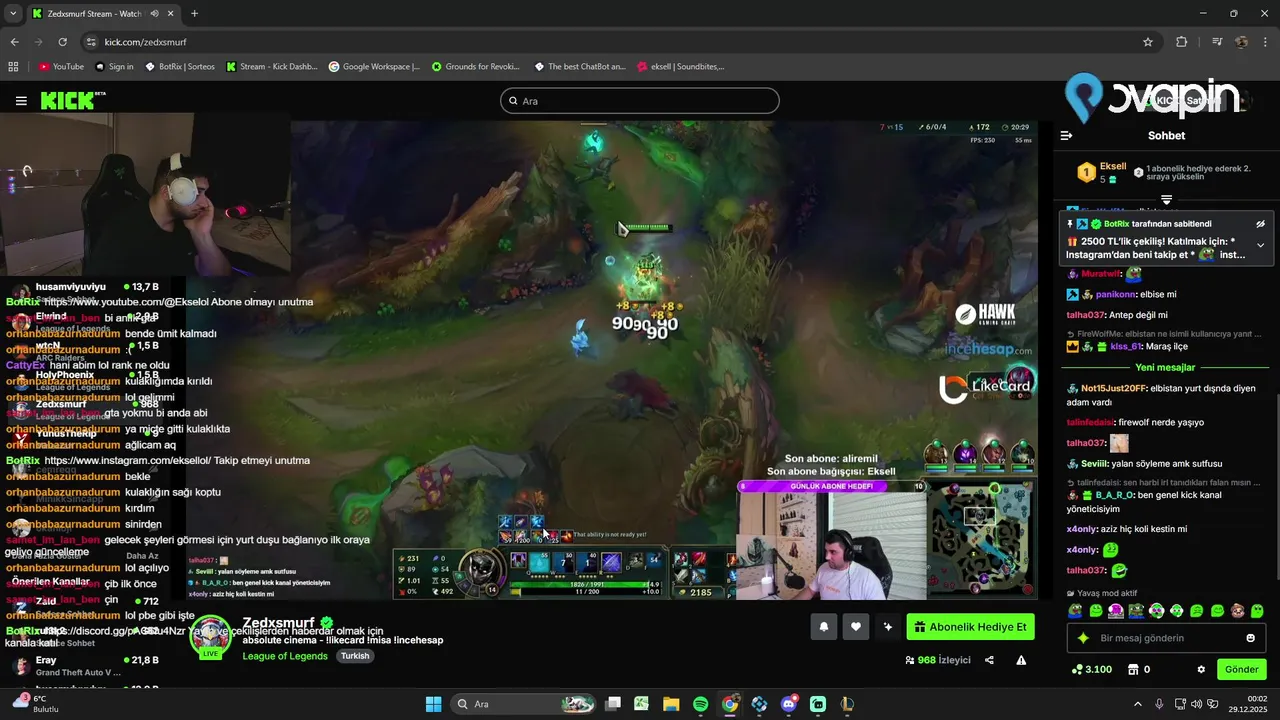The height and width of the screenshot is (720, 1280).
Task: Share the stream via share icon
Action: point(989,660)
